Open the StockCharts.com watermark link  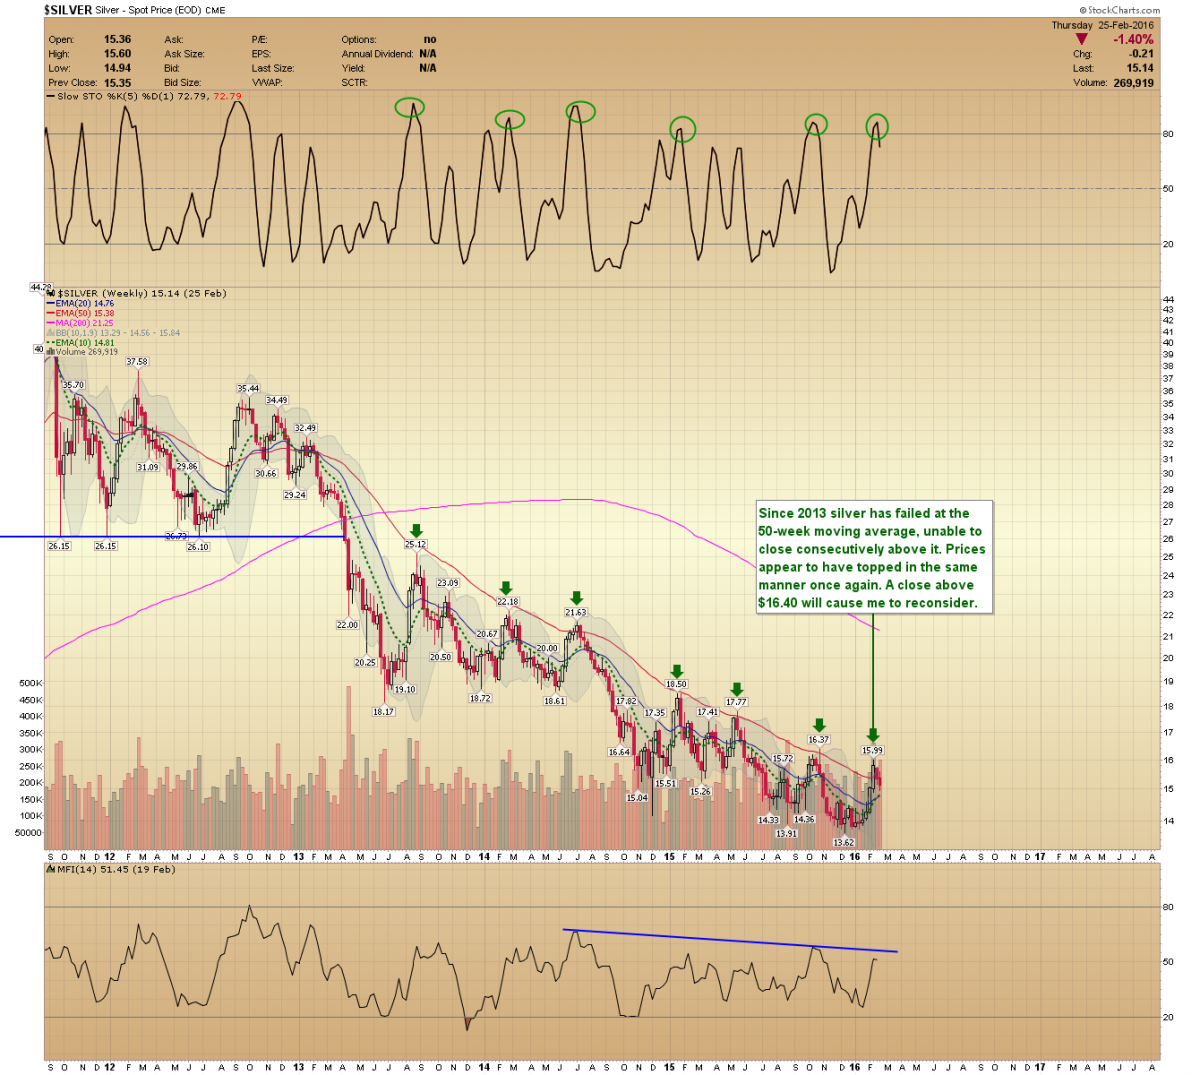click(1122, 10)
